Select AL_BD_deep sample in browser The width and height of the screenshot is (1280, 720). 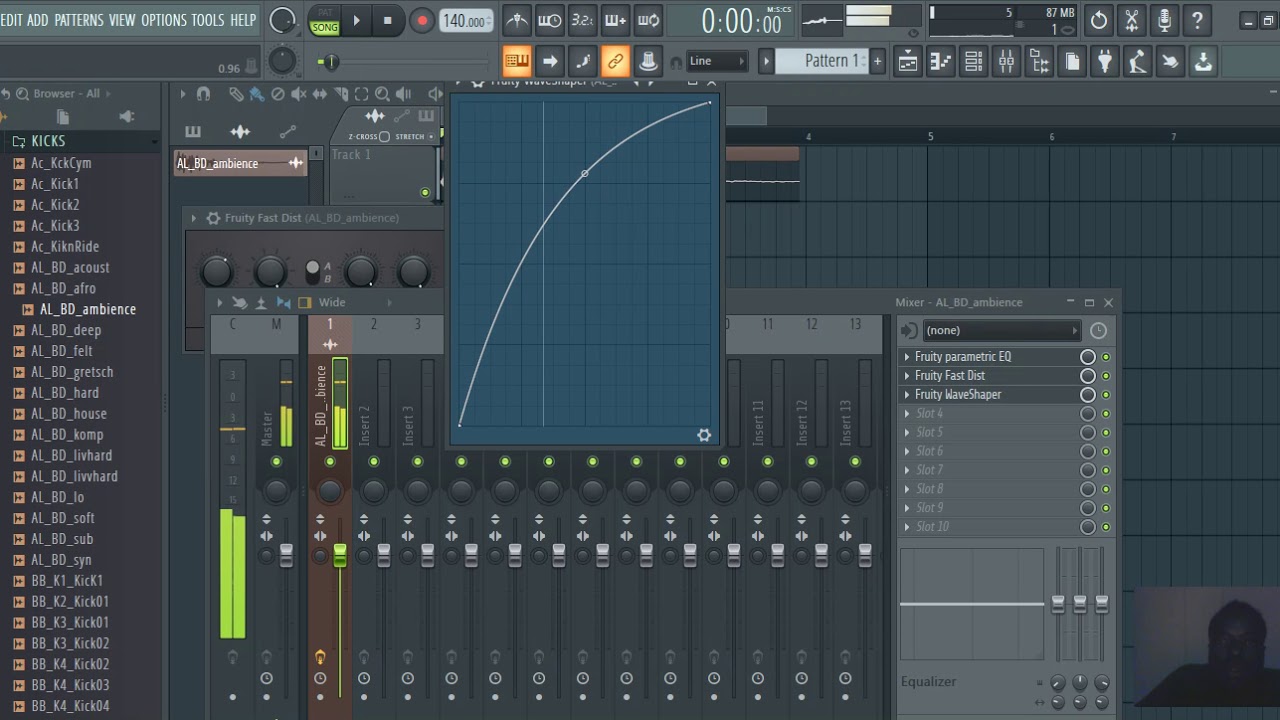click(x=66, y=330)
